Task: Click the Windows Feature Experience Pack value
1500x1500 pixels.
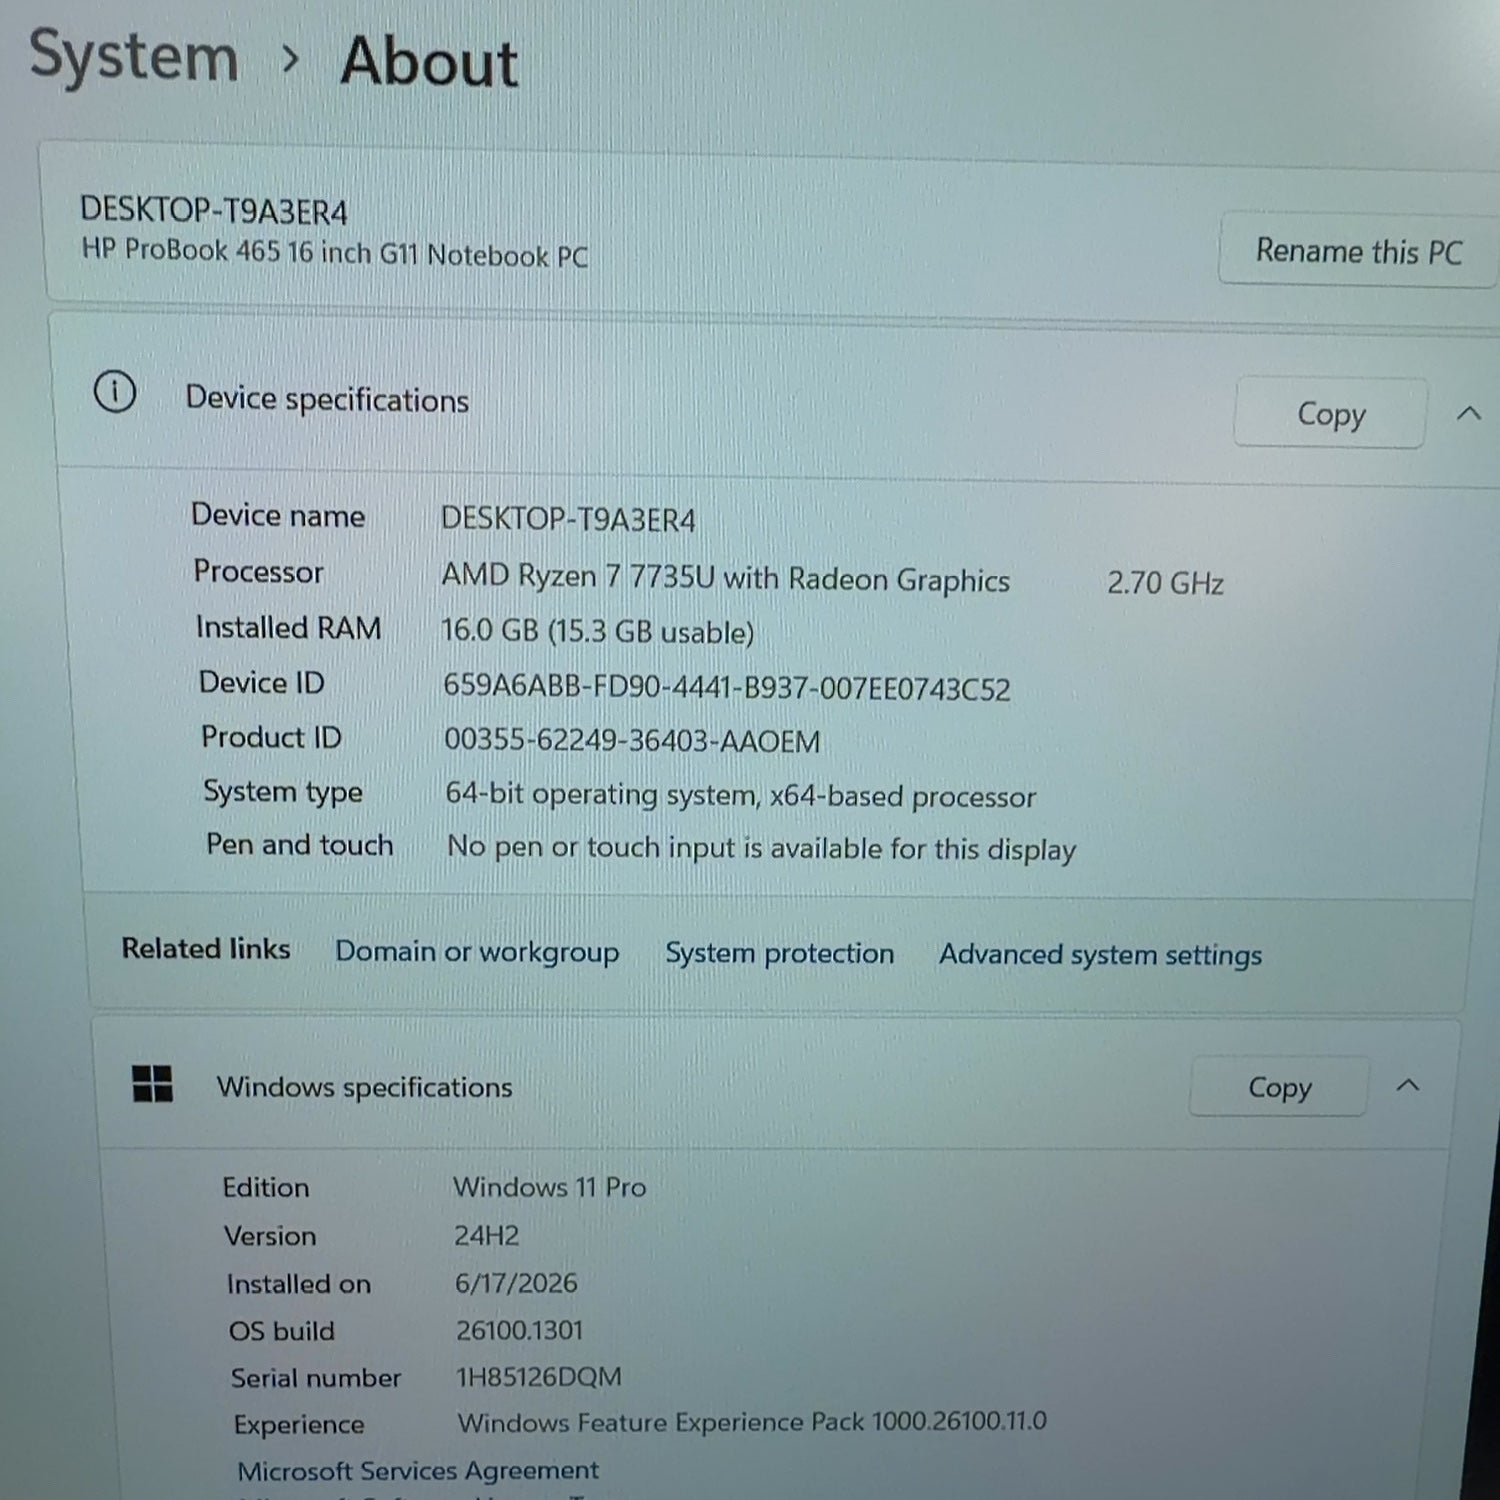Action: coord(752,1422)
